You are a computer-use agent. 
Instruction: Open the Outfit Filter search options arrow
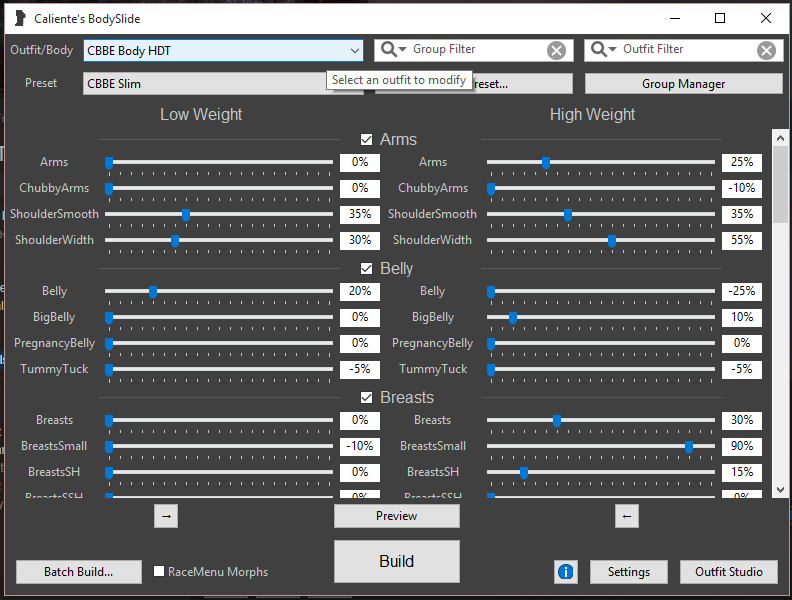613,49
